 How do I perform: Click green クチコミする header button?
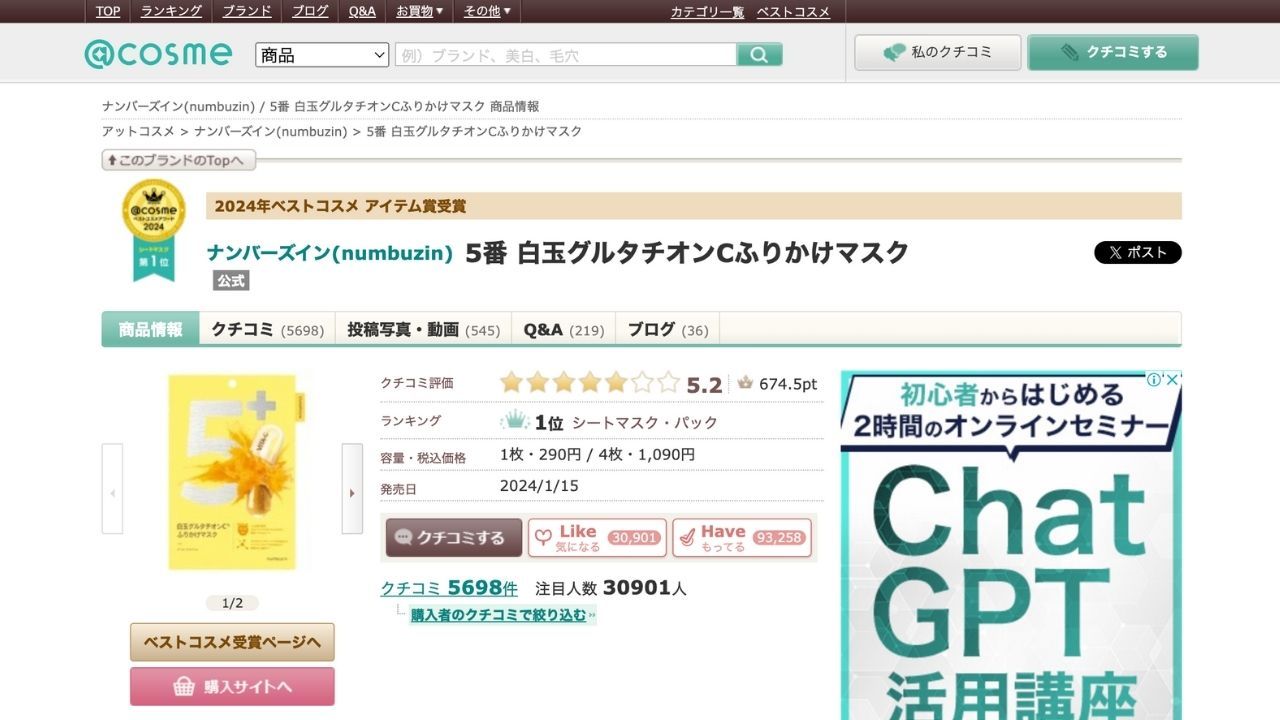pos(1113,53)
